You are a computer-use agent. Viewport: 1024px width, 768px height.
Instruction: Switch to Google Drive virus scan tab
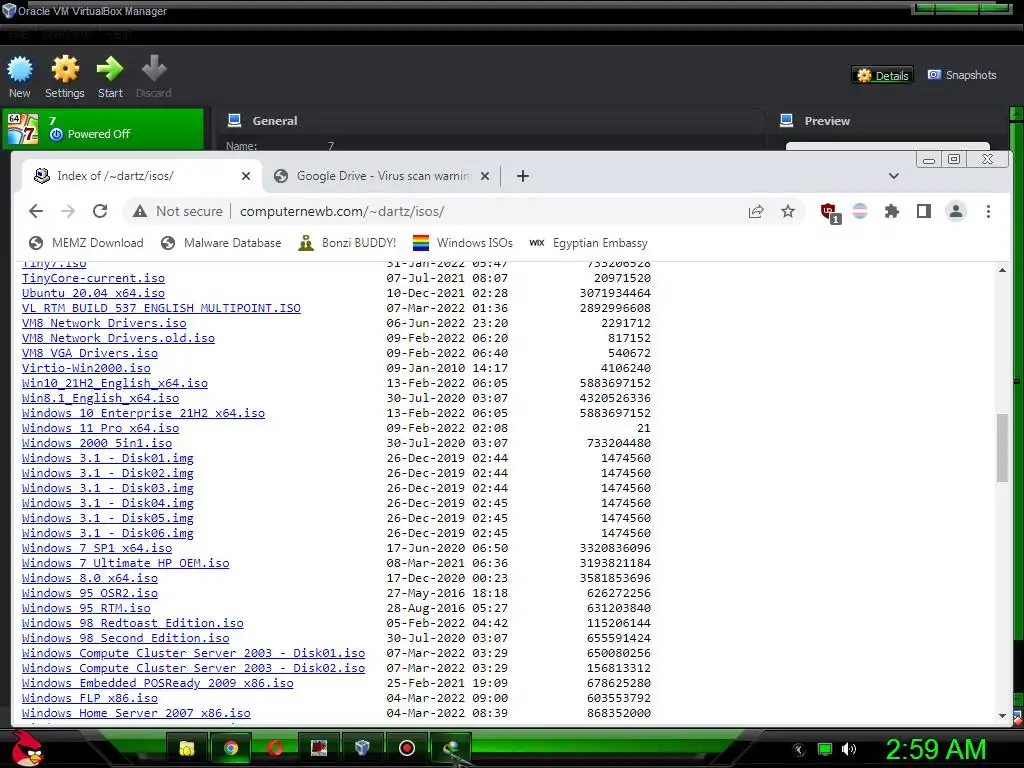tap(382, 176)
